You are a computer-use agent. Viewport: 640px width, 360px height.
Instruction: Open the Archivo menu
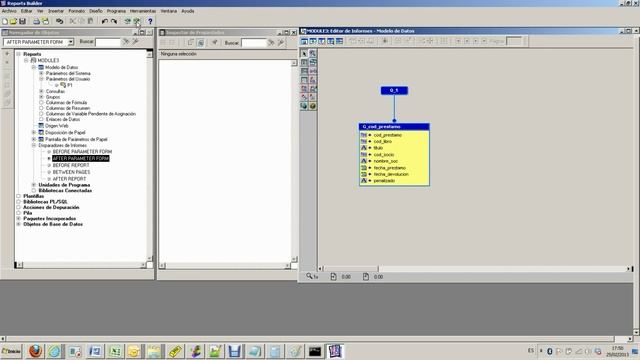pos(9,11)
